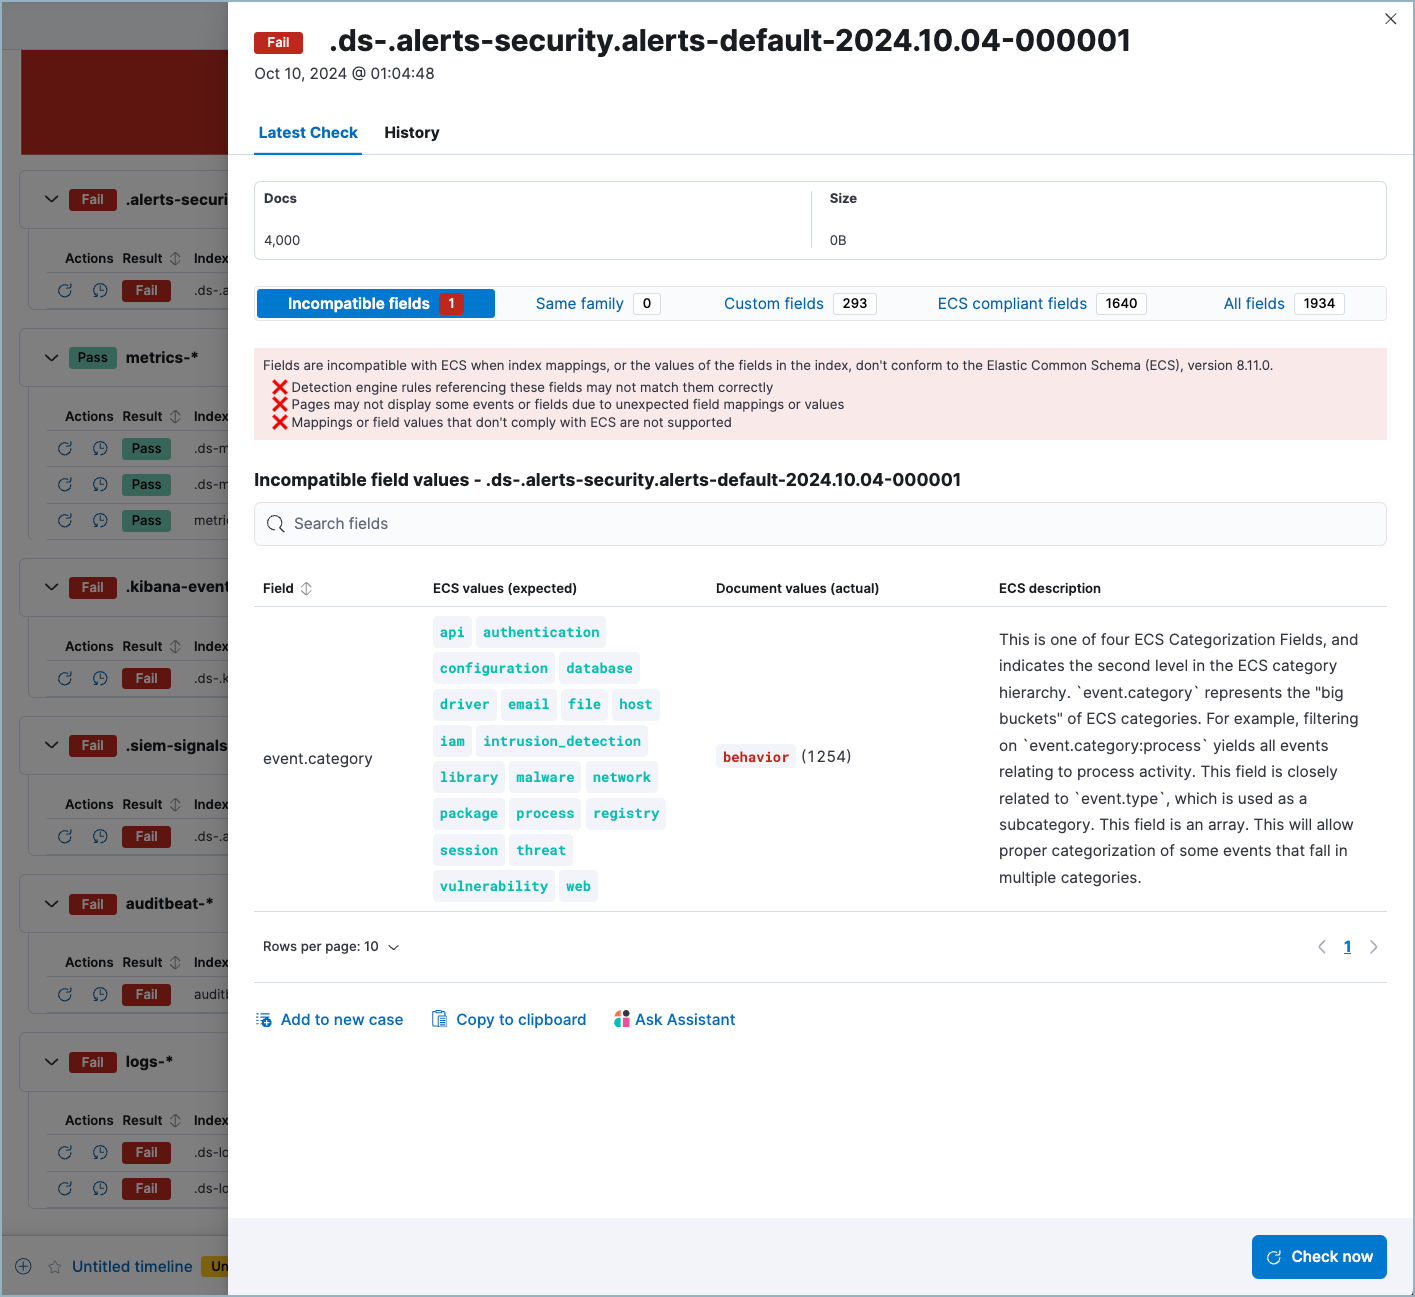The width and height of the screenshot is (1415, 1297).
Task: Collapse the metrics-* pattern group
Action: tap(51, 357)
